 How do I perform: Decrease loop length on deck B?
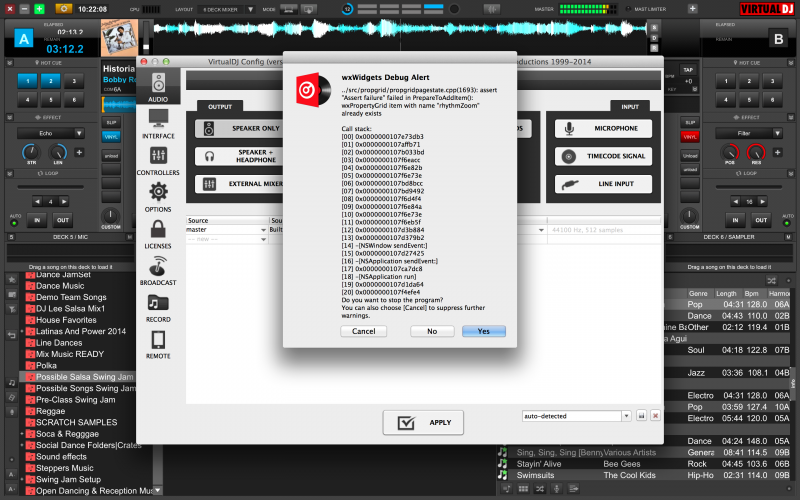point(736,202)
